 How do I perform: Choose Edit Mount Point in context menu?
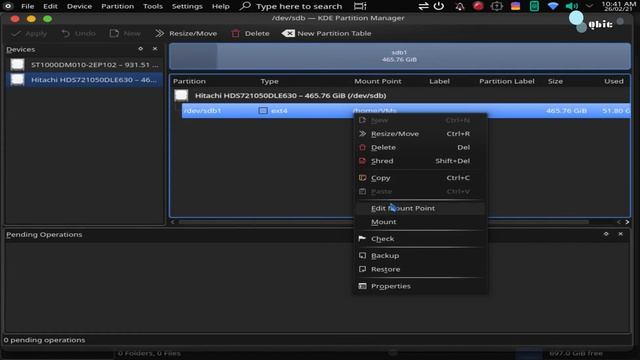pos(420,208)
